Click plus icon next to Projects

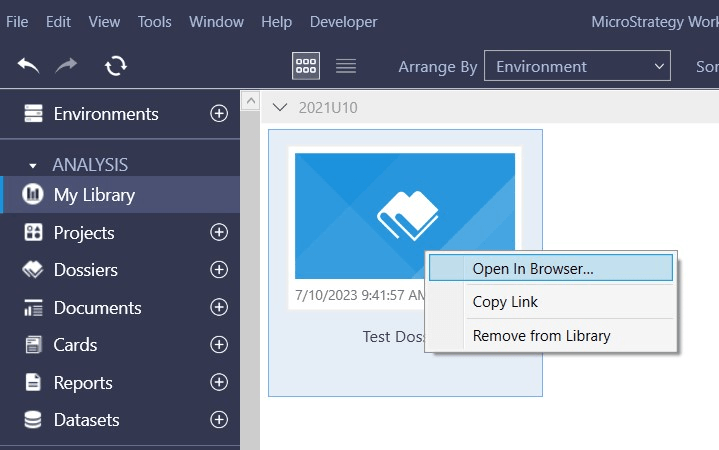[x=219, y=233]
